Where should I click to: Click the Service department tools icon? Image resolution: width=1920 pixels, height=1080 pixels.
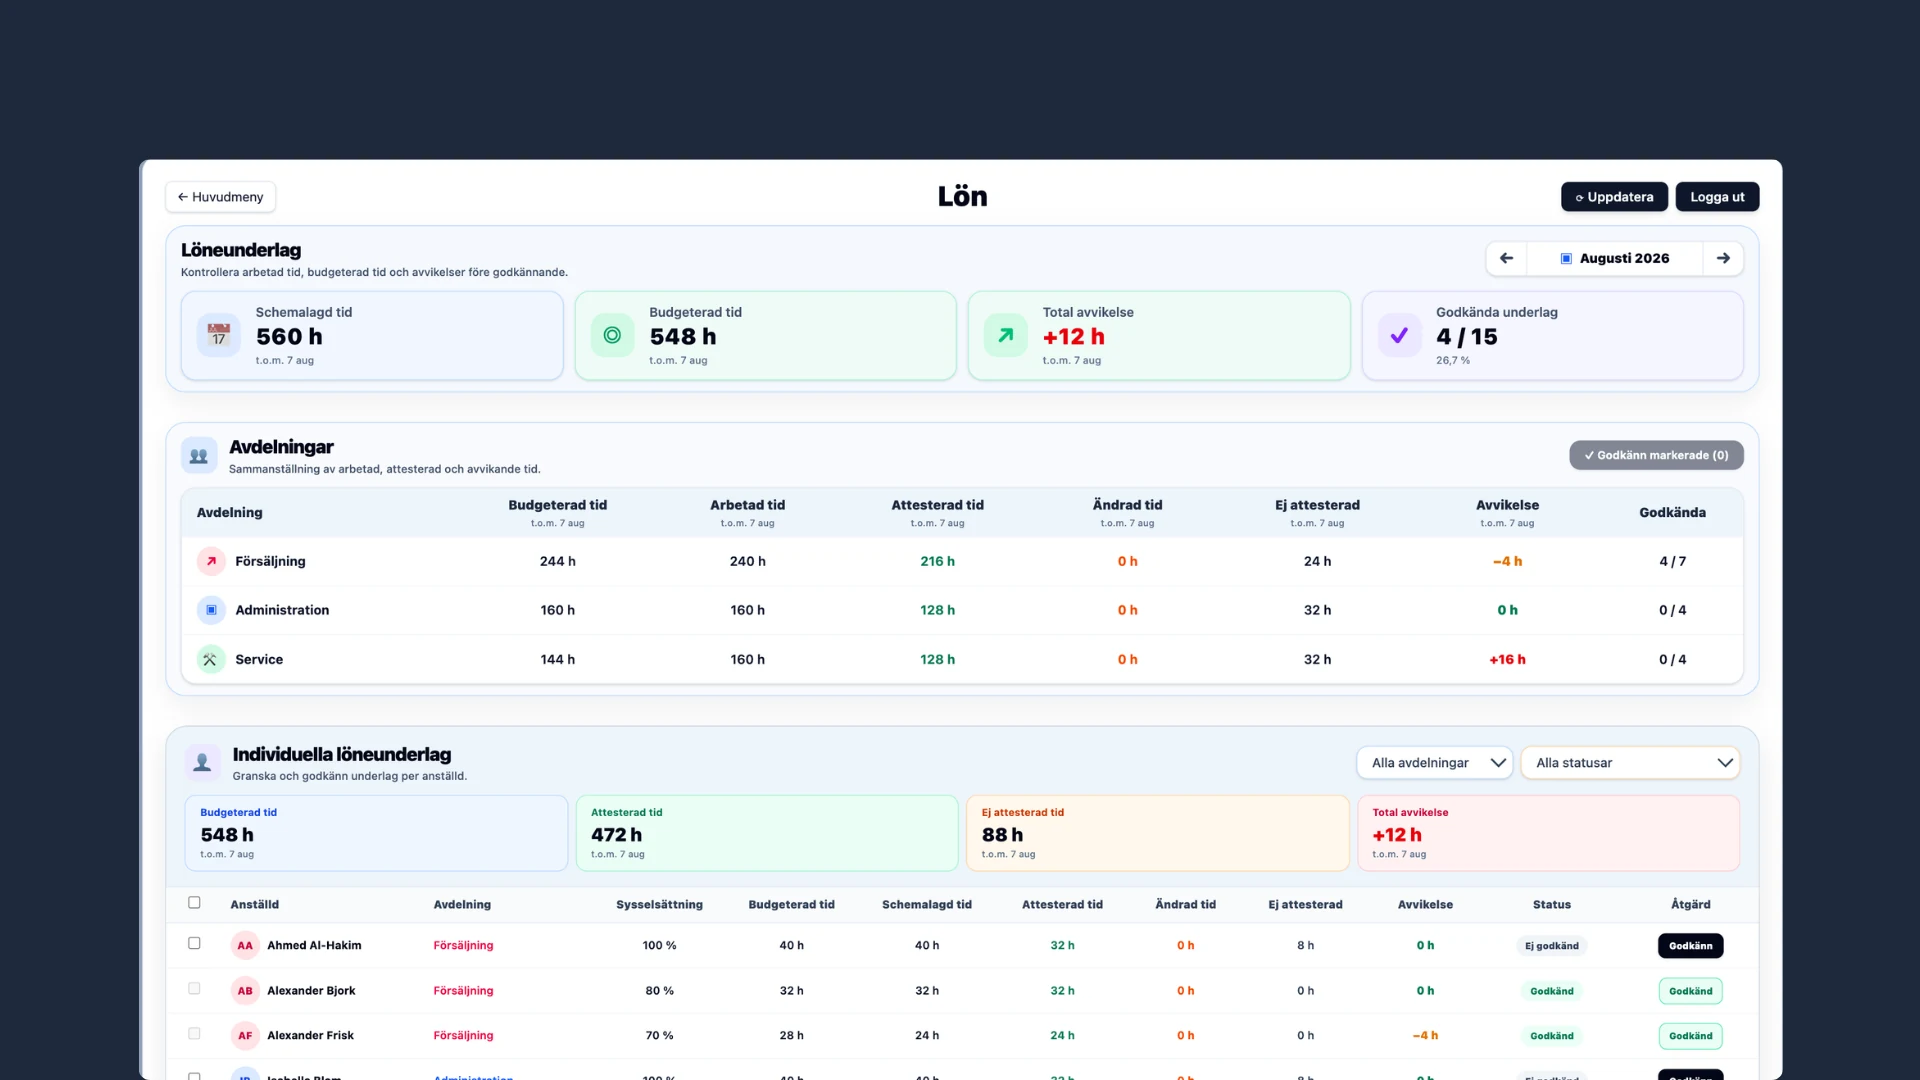[x=211, y=659]
